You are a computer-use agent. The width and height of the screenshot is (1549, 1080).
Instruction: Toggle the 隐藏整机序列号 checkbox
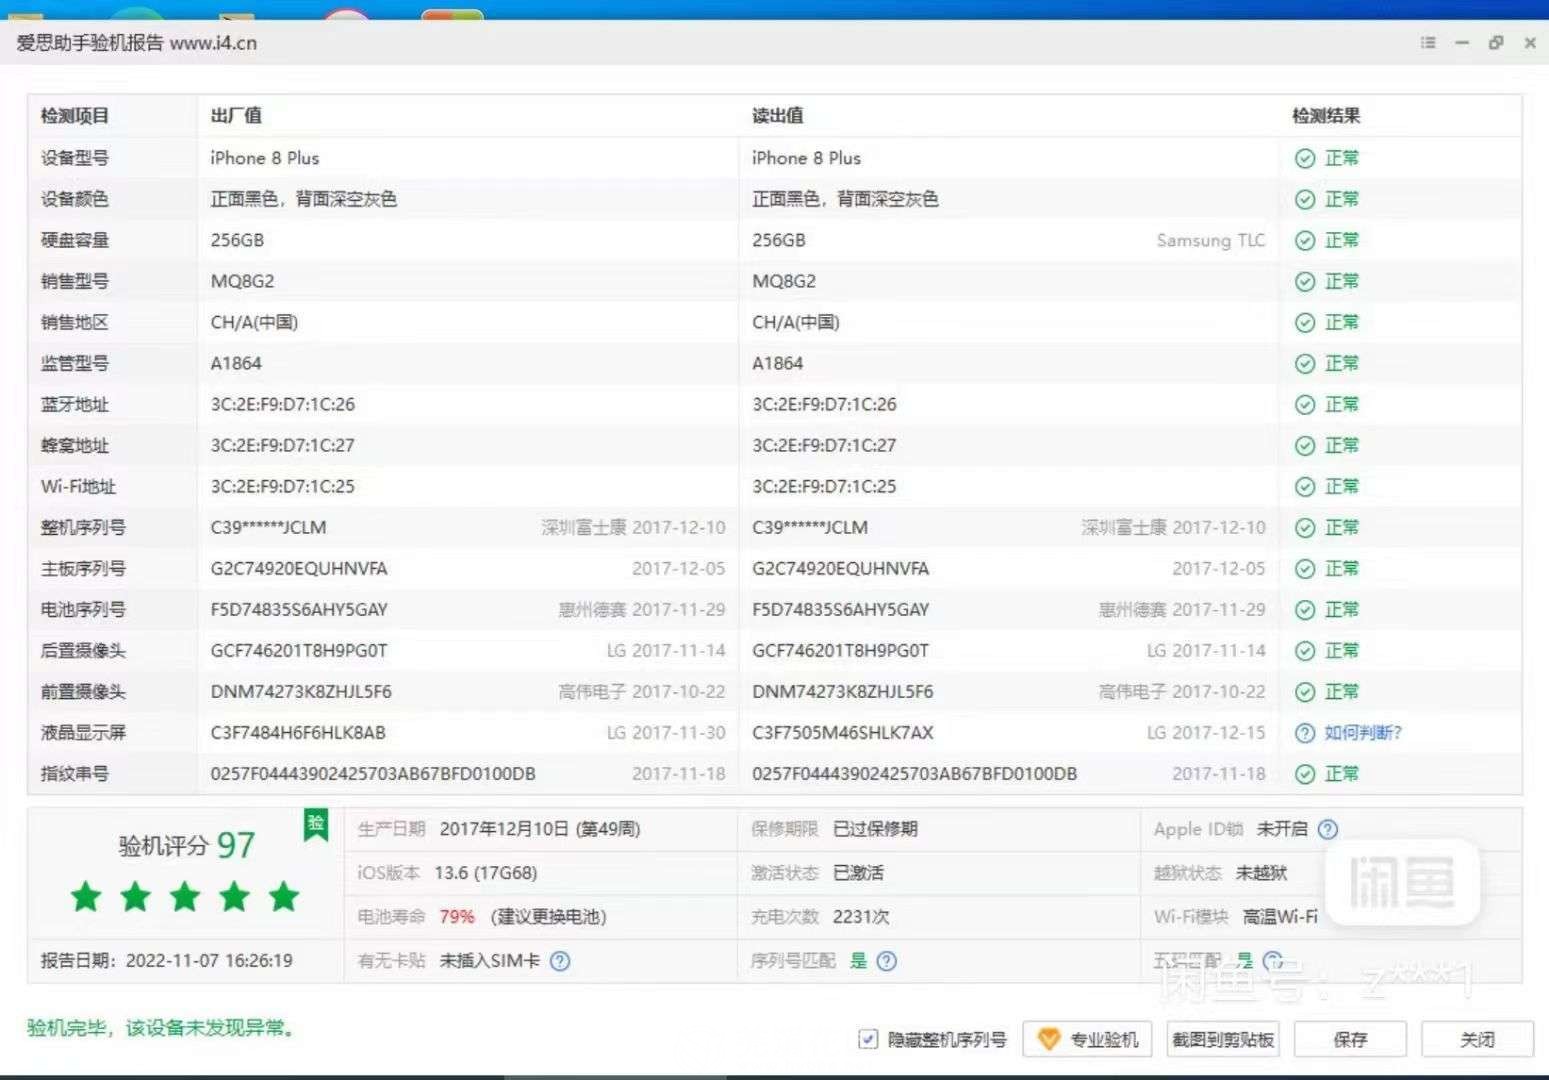pos(868,1039)
